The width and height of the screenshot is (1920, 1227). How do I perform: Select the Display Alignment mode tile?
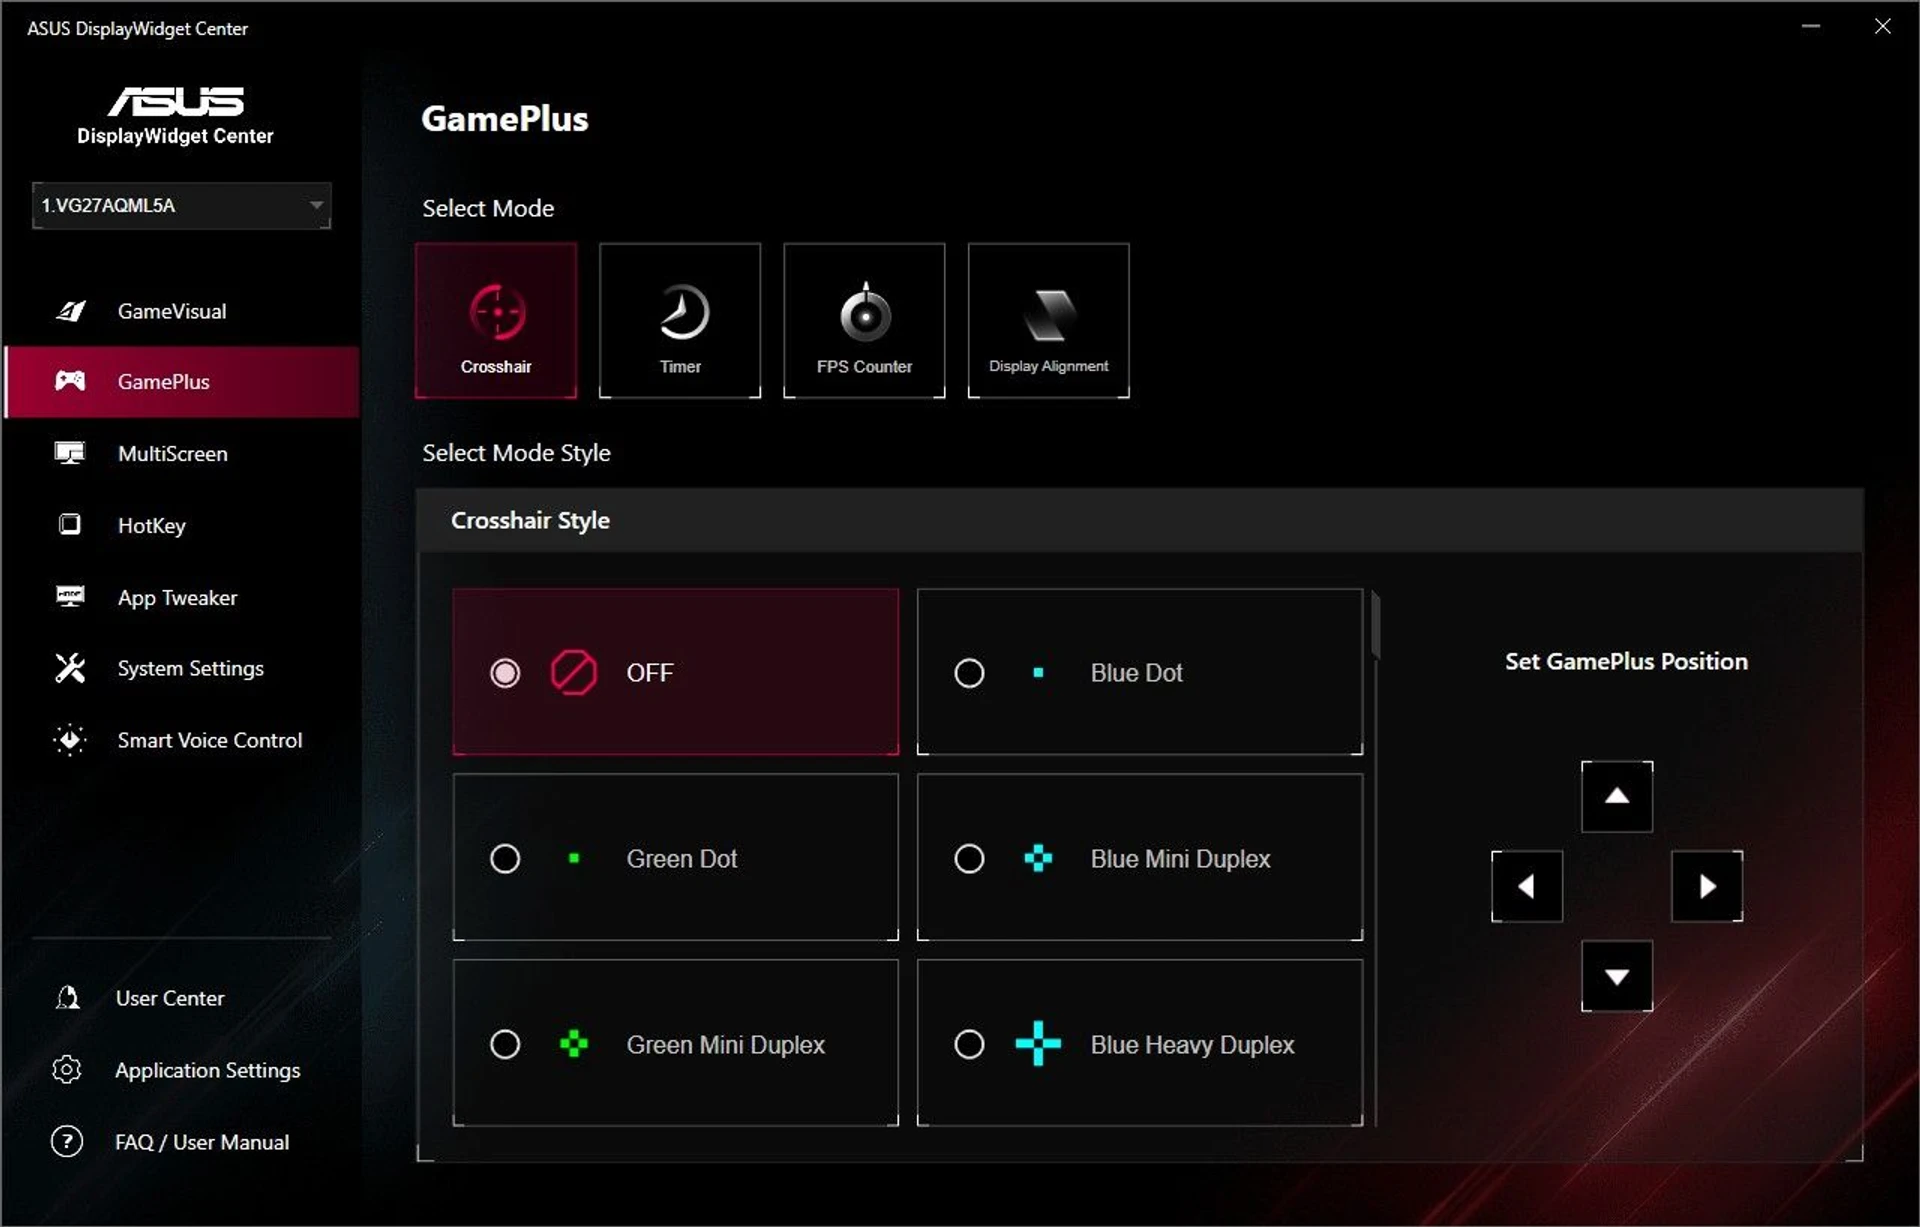[1049, 320]
